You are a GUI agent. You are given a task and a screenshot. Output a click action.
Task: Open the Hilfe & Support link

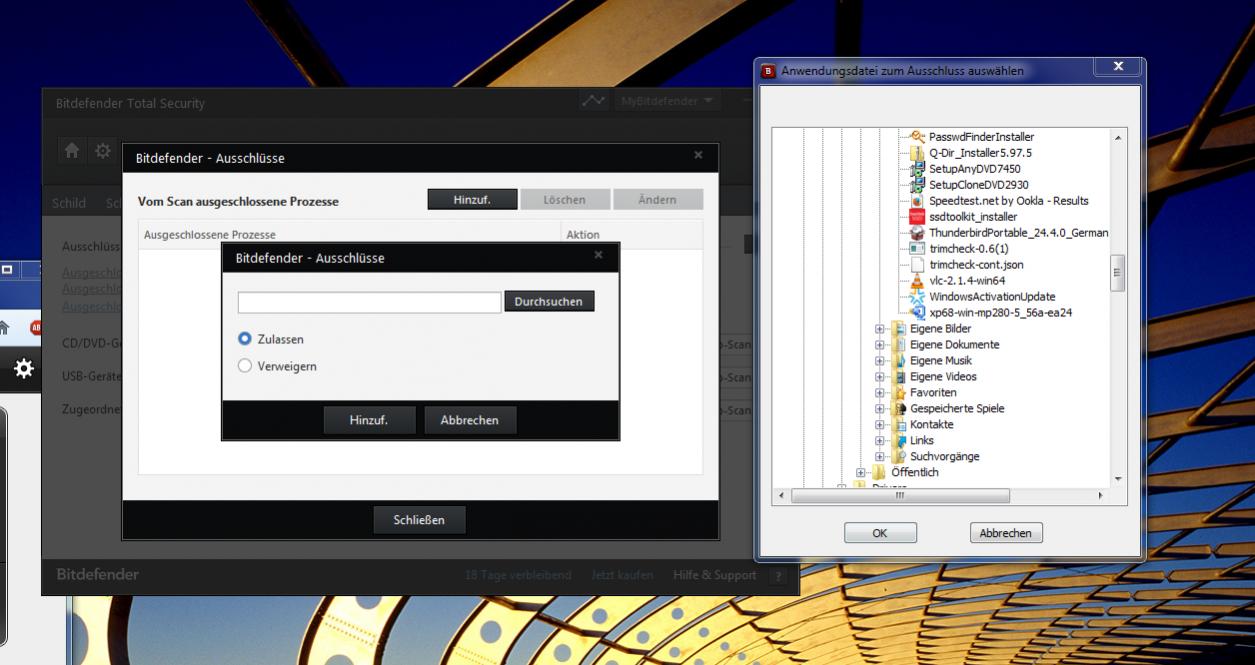(x=715, y=576)
